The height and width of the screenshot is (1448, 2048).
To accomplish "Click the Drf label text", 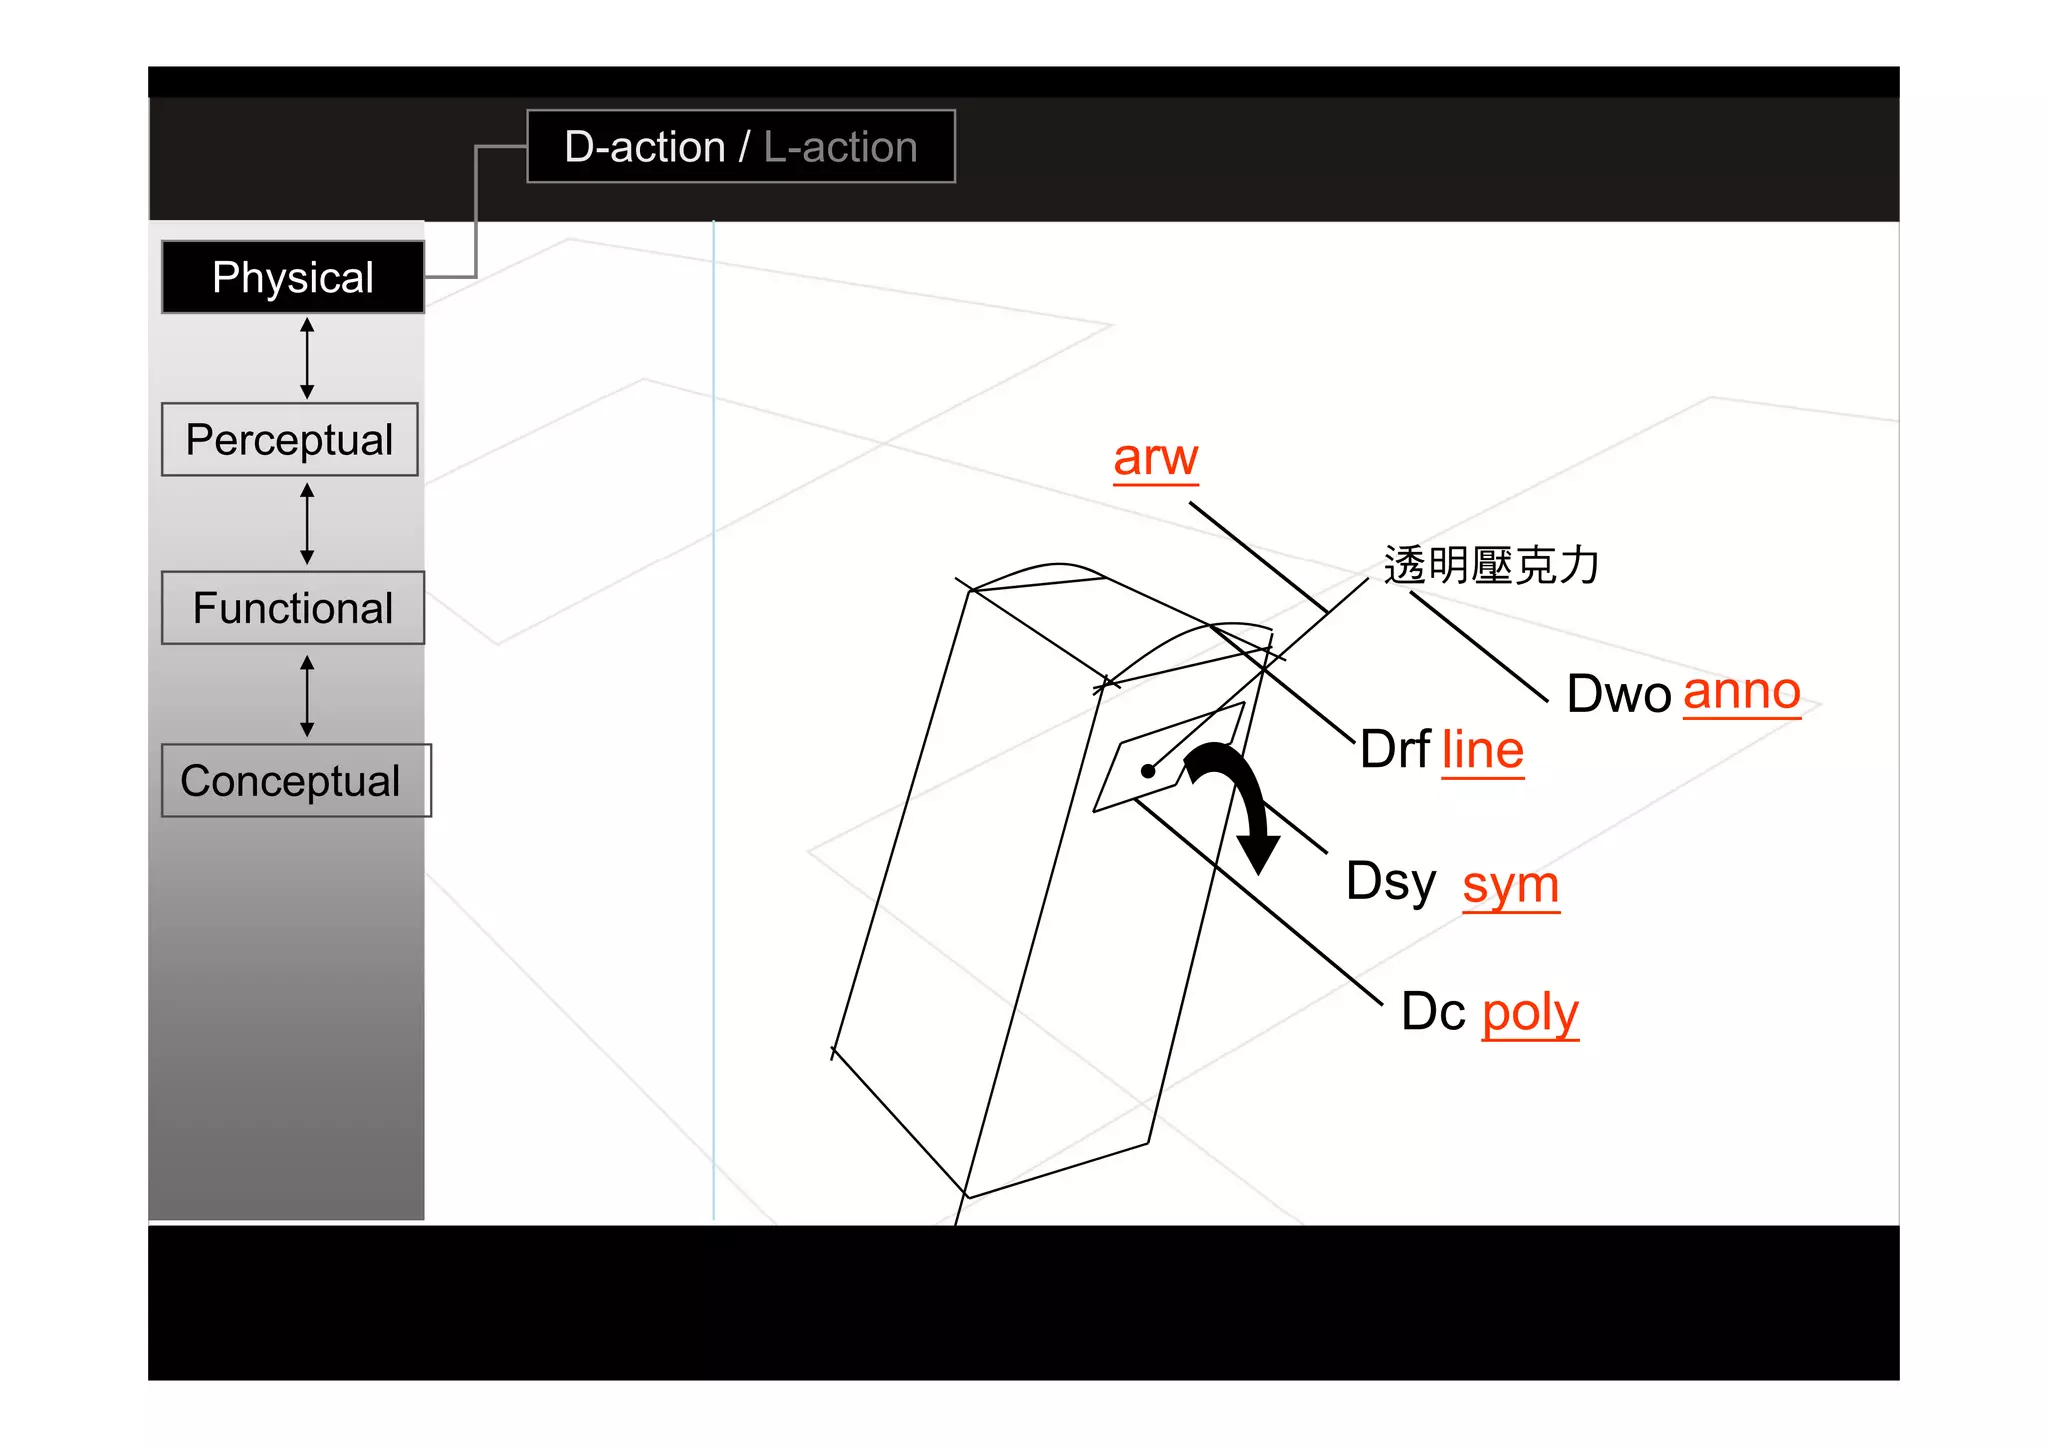I will (x=1395, y=750).
